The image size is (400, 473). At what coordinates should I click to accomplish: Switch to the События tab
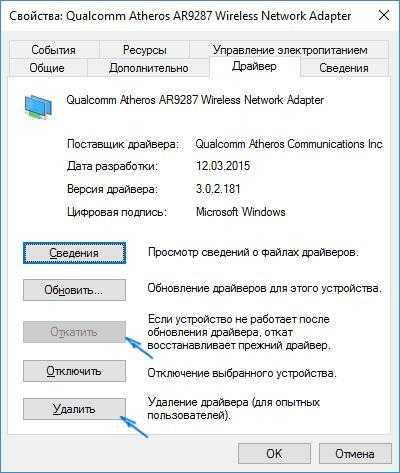click(x=54, y=50)
